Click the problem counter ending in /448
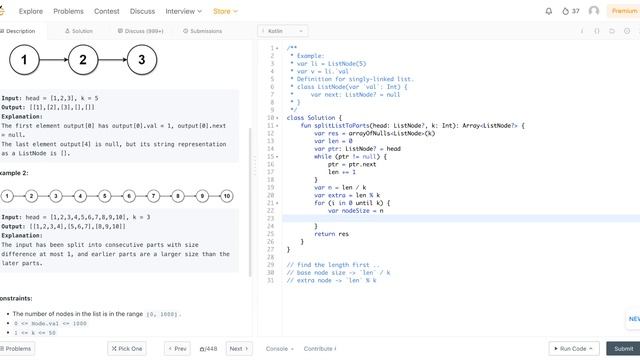The height and width of the screenshot is (360, 640). click(x=208, y=349)
